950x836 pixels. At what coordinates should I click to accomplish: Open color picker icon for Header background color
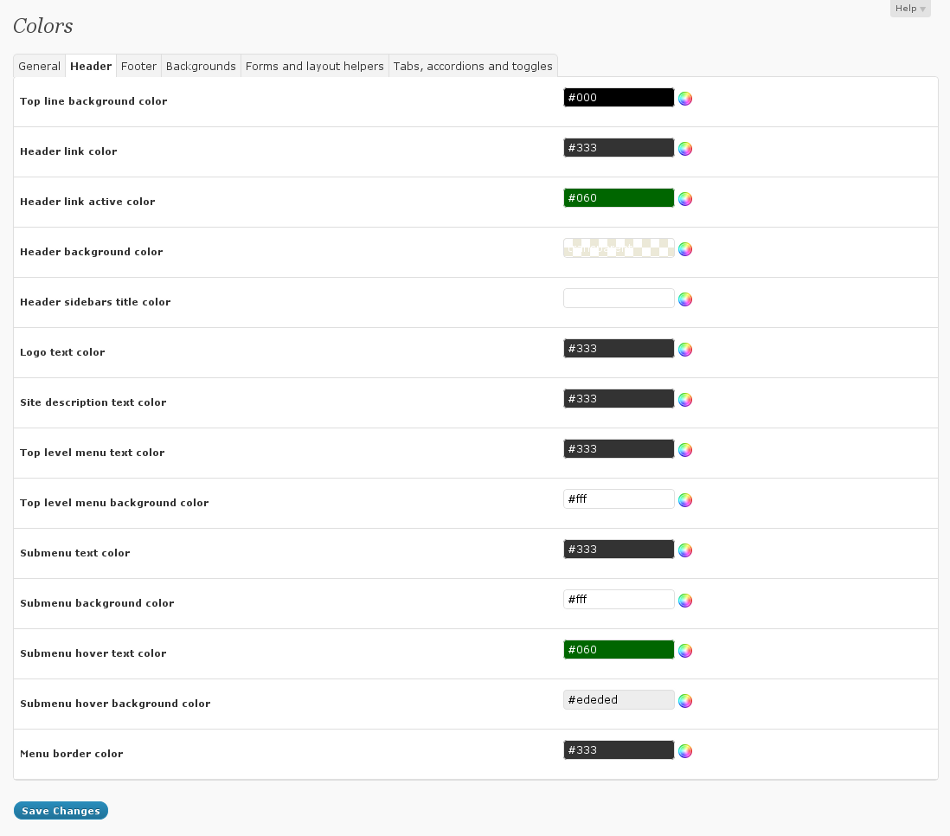[x=685, y=249]
